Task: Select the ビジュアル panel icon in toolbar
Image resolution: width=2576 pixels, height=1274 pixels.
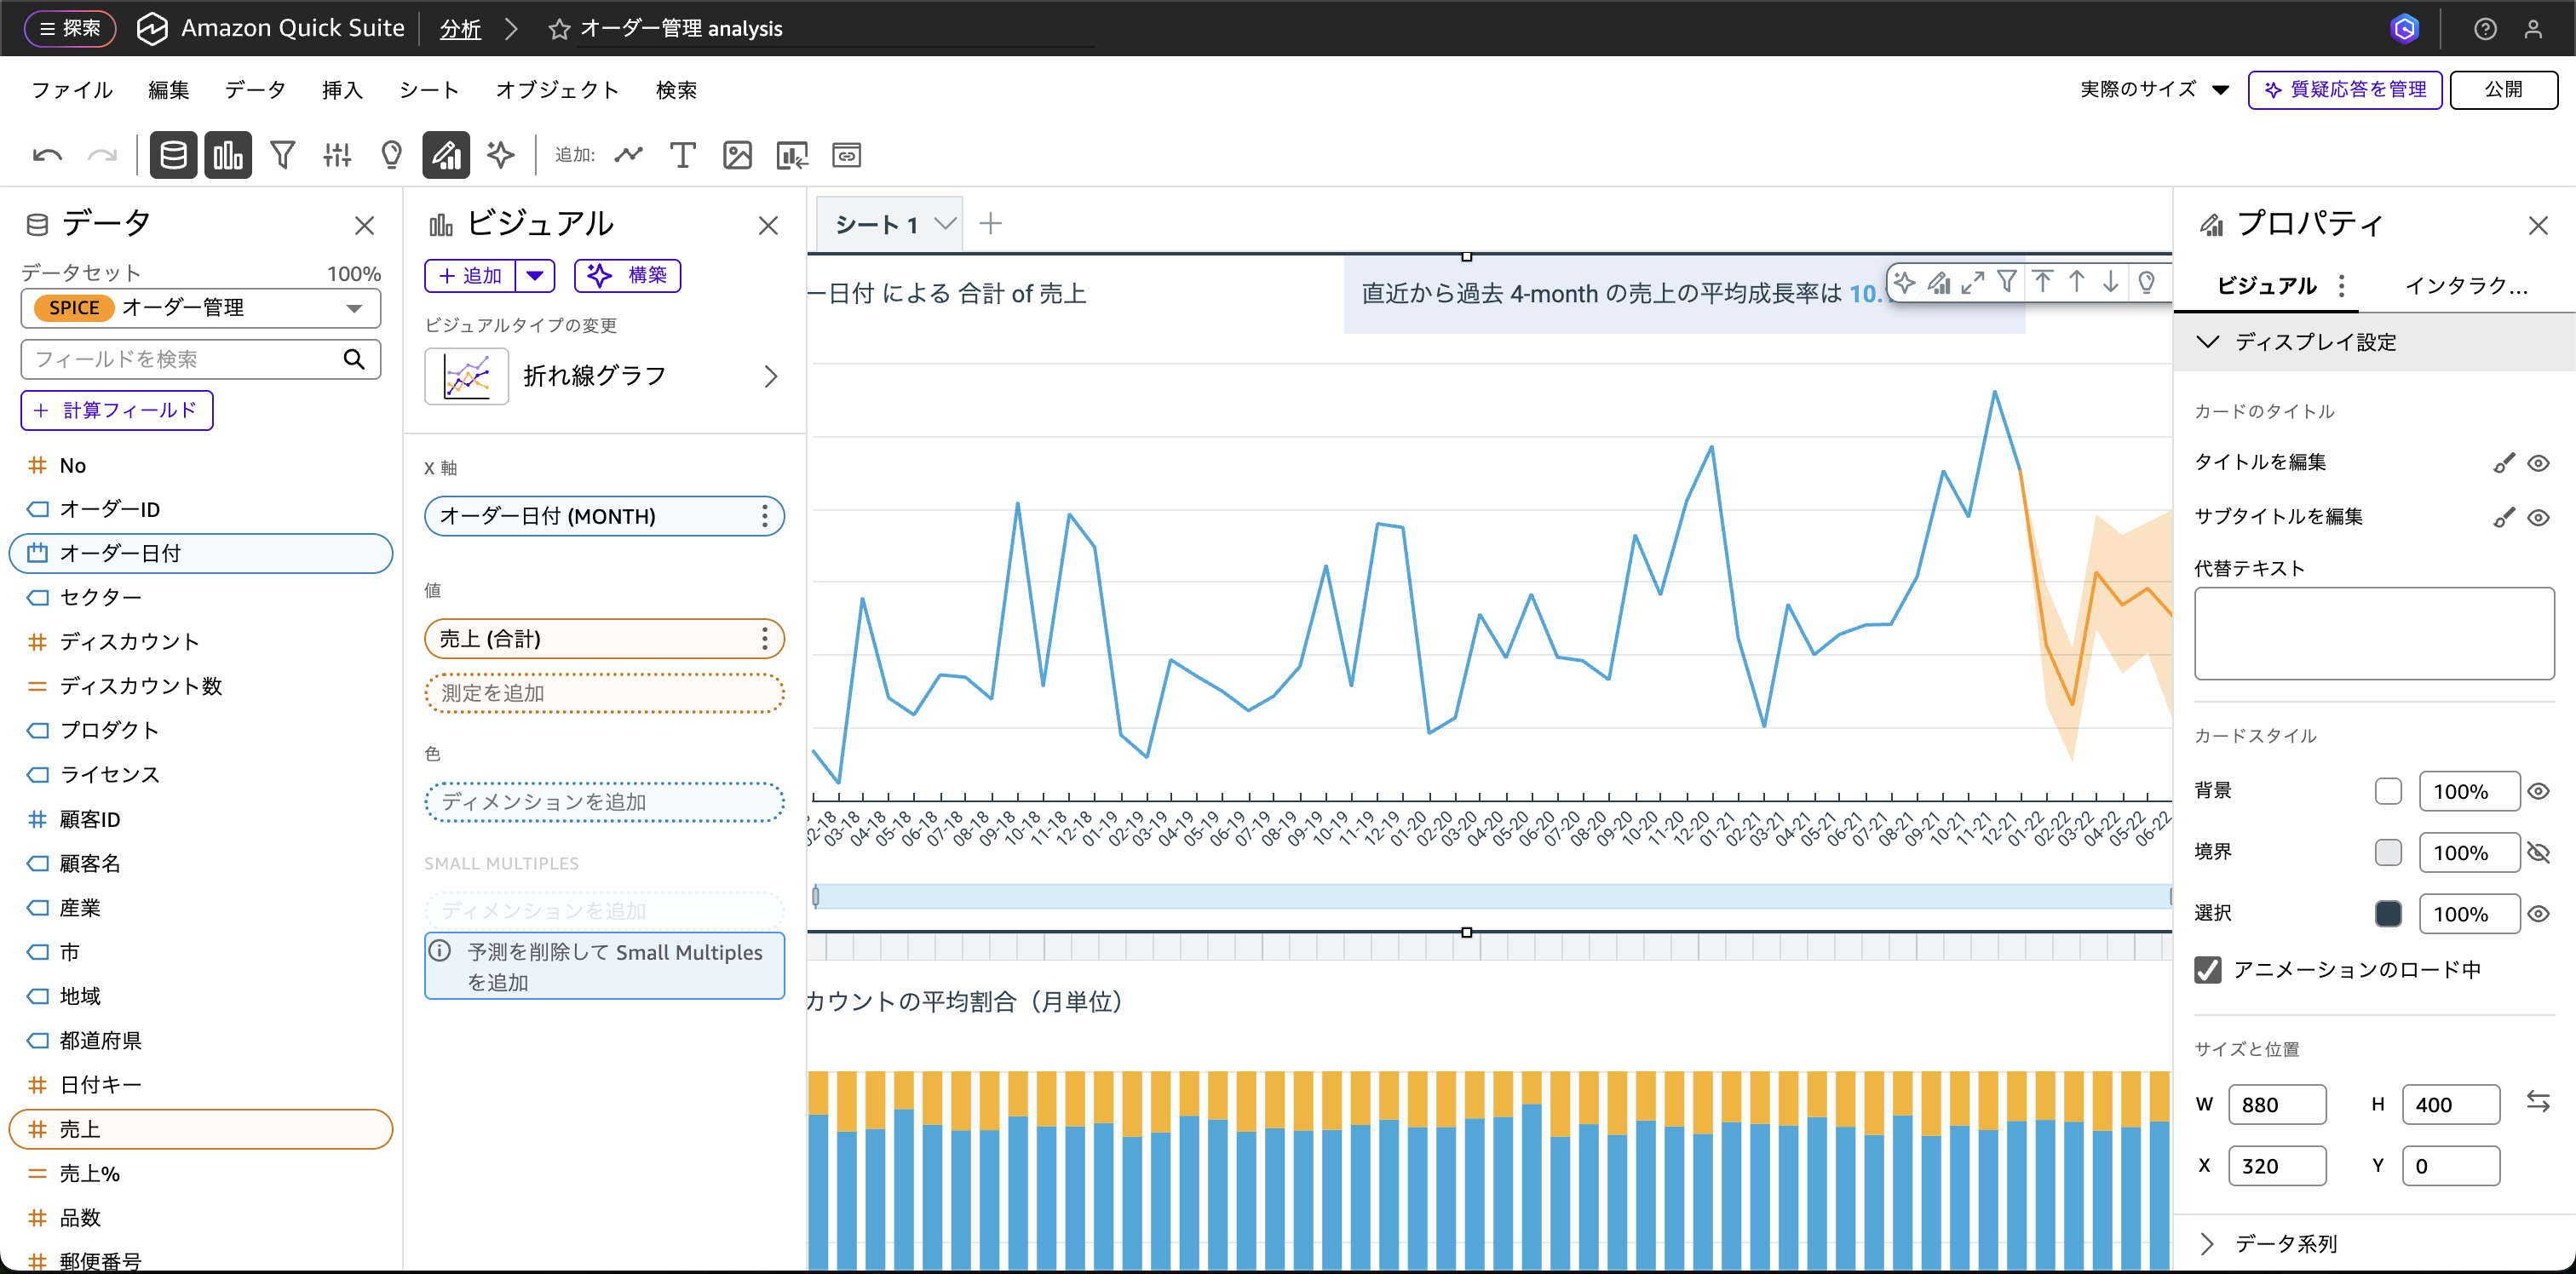Action: (x=228, y=155)
